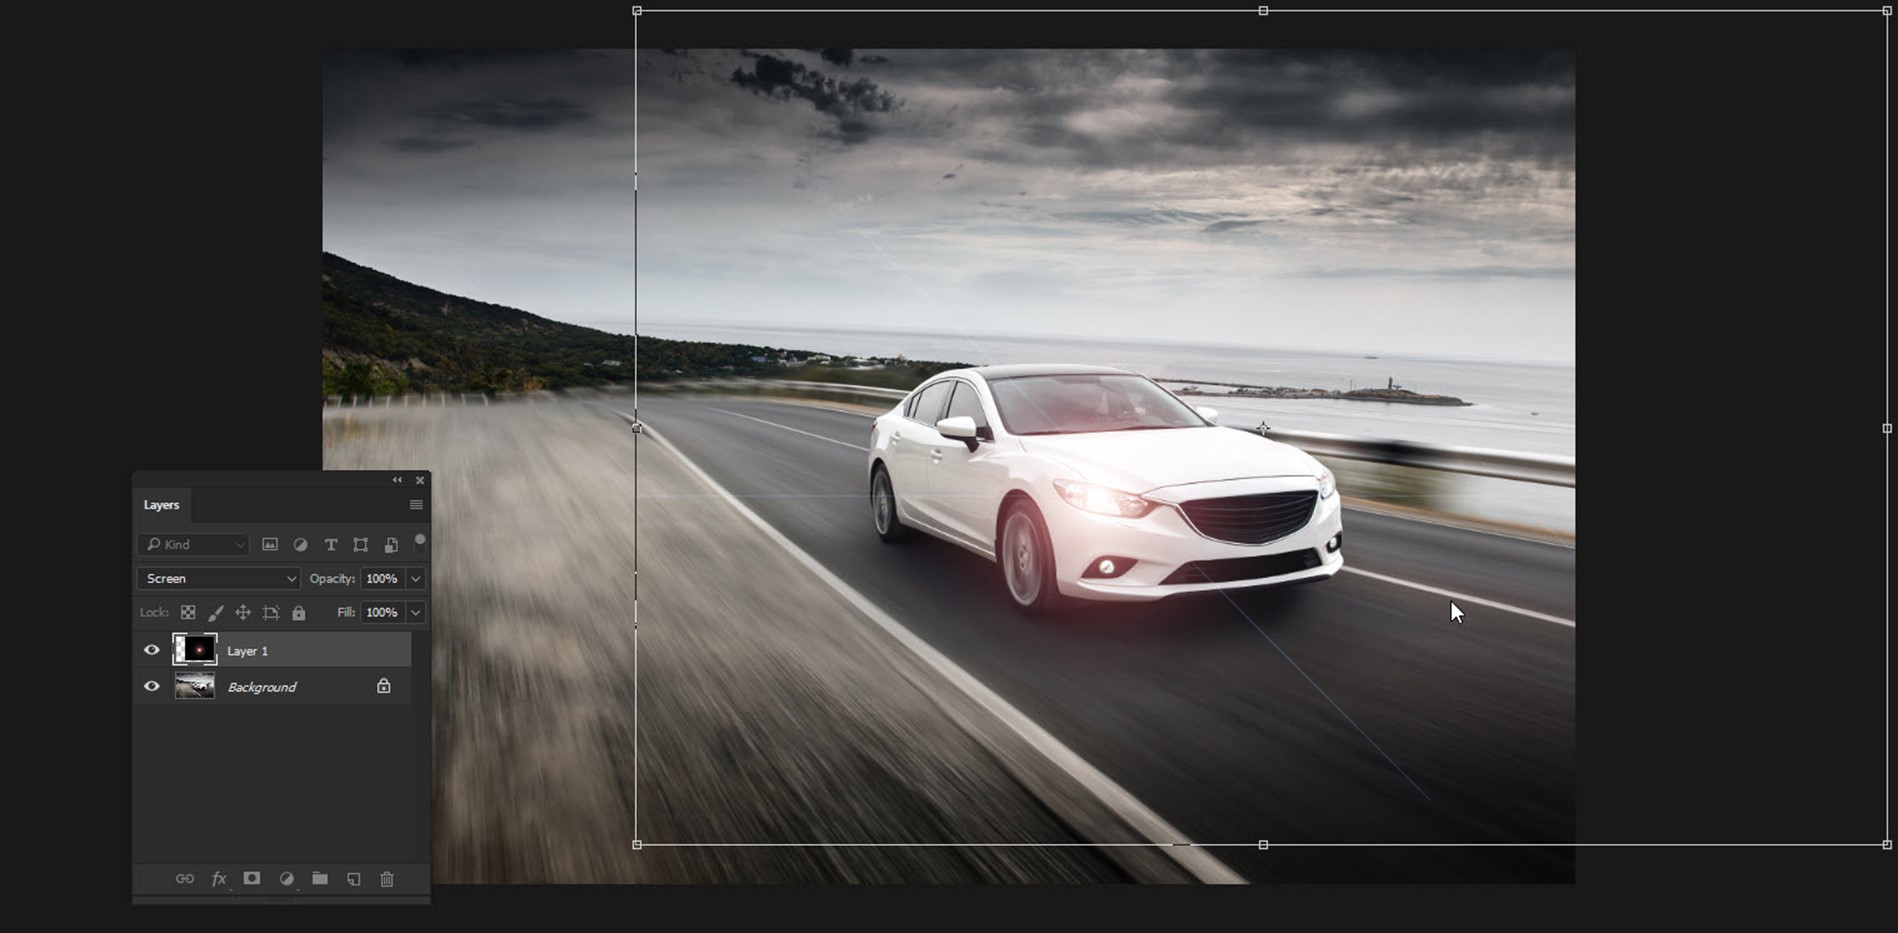
Task: Open the Screen blend mode dropdown
Action: click(x=218, y=579)
